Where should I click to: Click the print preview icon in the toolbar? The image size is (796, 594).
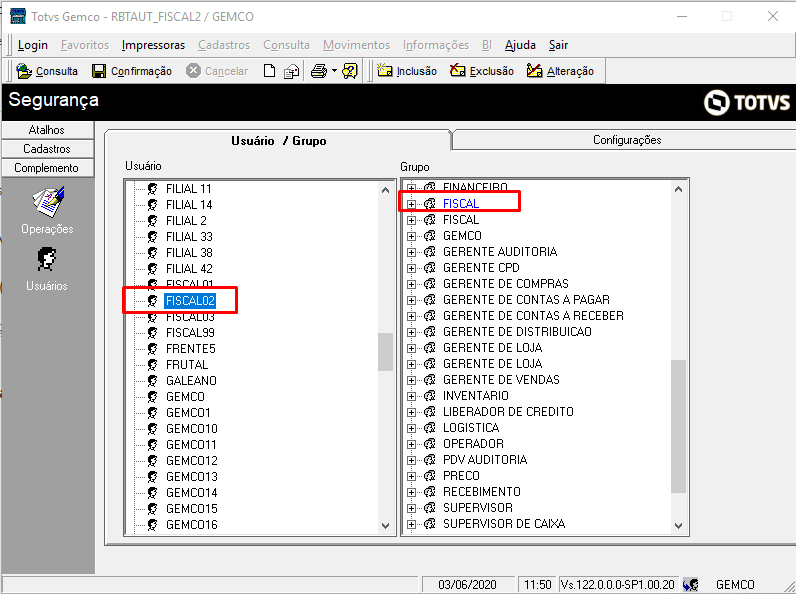pyautogui.click(x=291, y=71)
